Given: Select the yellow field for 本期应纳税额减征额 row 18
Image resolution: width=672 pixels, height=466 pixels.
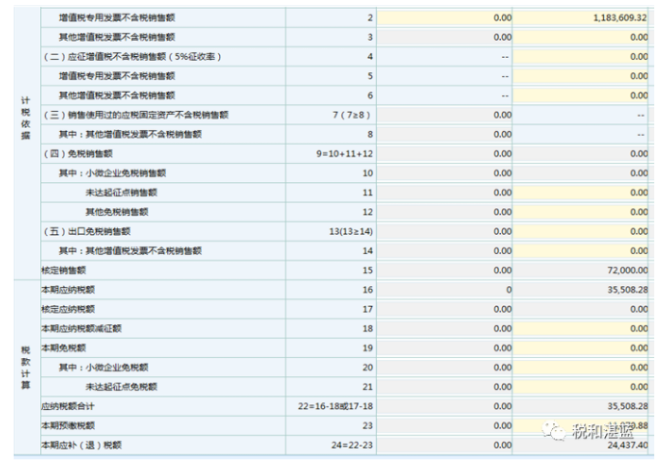Looking at the screenshot, I should coord(581,328).
